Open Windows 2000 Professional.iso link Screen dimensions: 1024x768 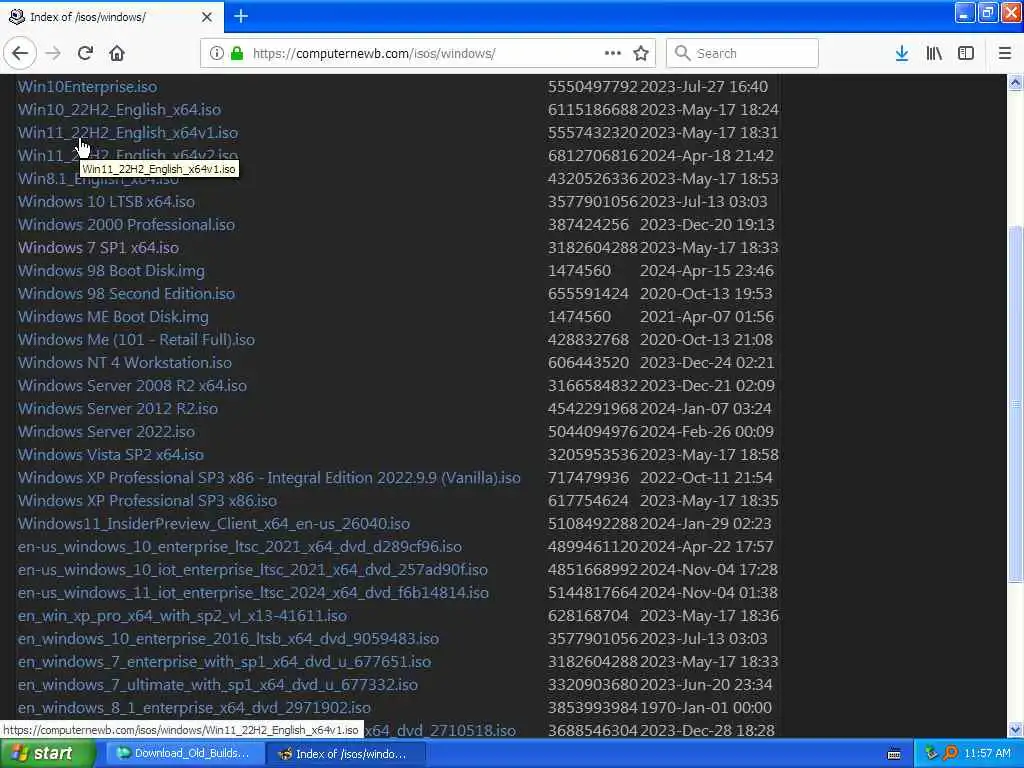click(x=126, y=225)
